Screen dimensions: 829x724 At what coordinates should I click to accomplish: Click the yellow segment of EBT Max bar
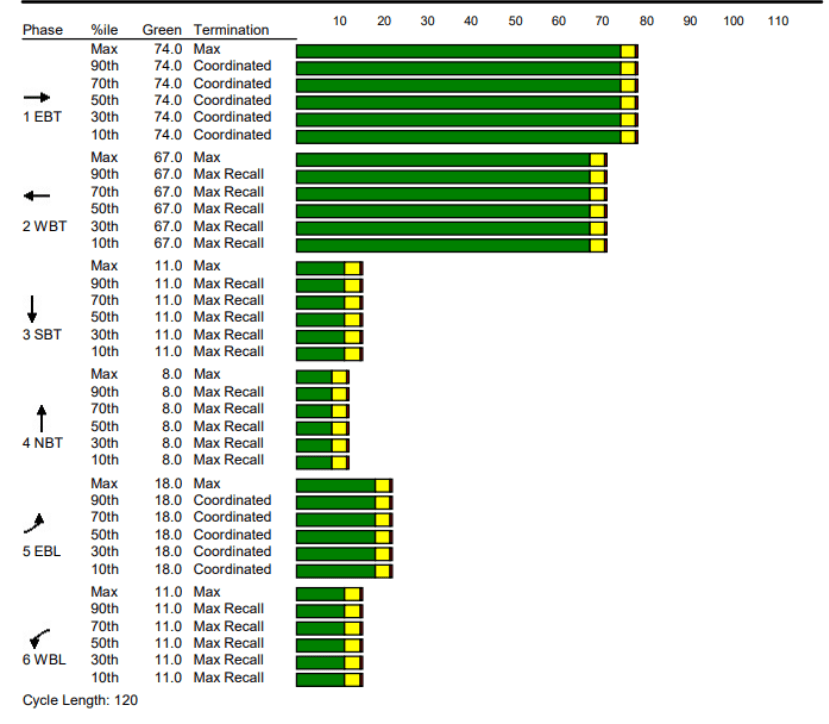628,51
